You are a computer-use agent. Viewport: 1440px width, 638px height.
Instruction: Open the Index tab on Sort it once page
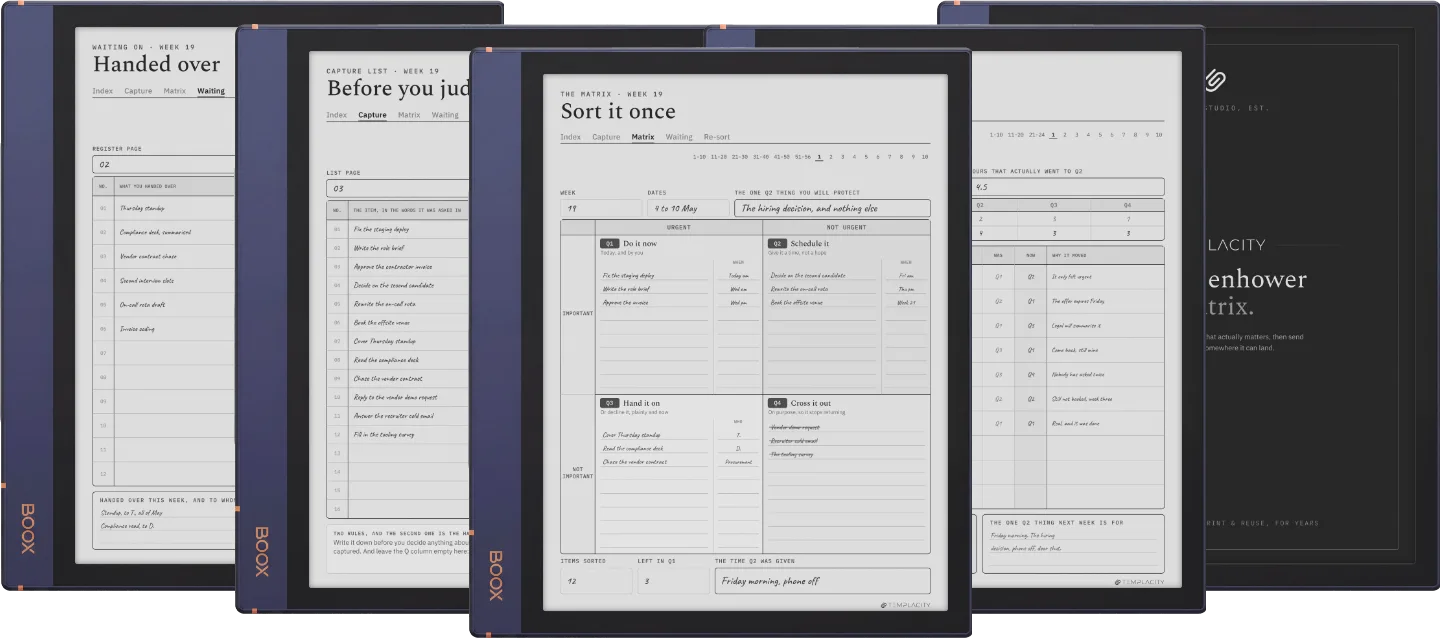pyautogui.click(x=570, y=137)
